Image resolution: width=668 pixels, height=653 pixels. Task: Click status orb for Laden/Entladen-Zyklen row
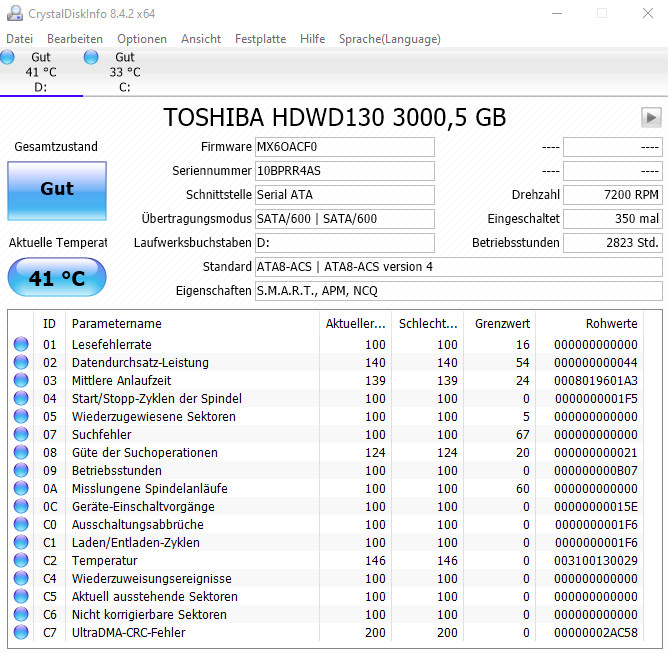click(21, 542)
